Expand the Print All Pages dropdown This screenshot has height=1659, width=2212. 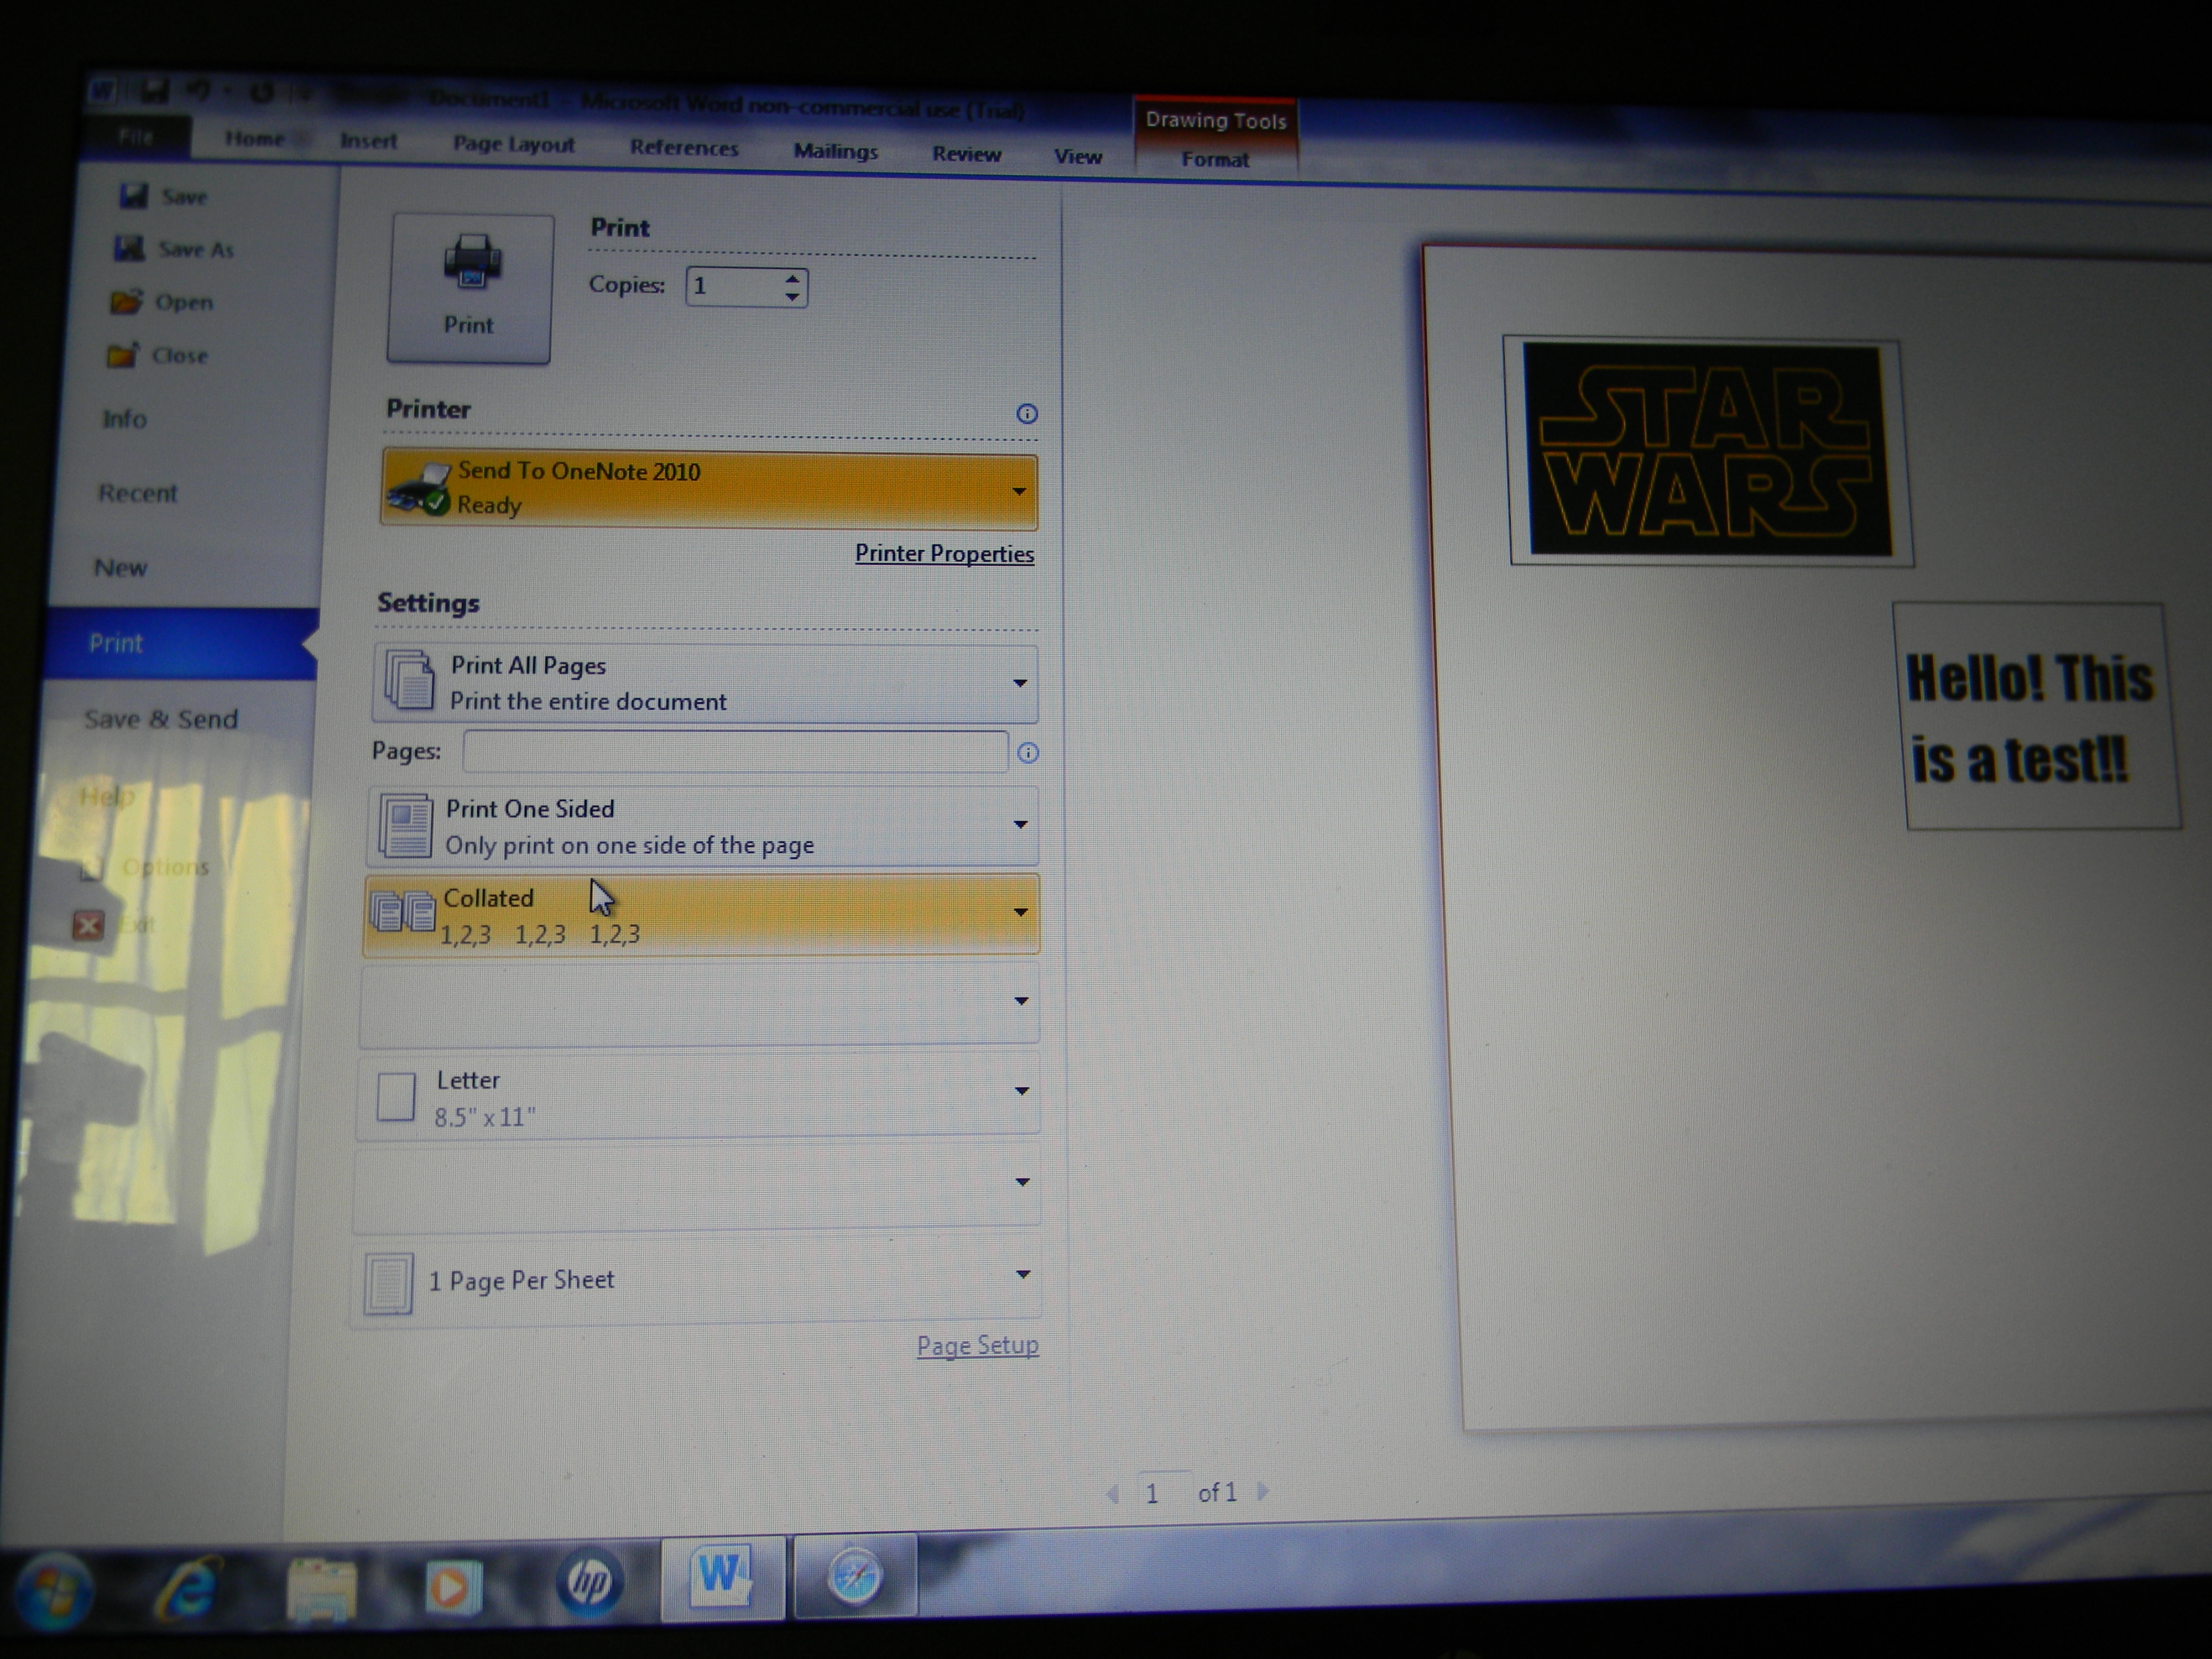[705, 683]
